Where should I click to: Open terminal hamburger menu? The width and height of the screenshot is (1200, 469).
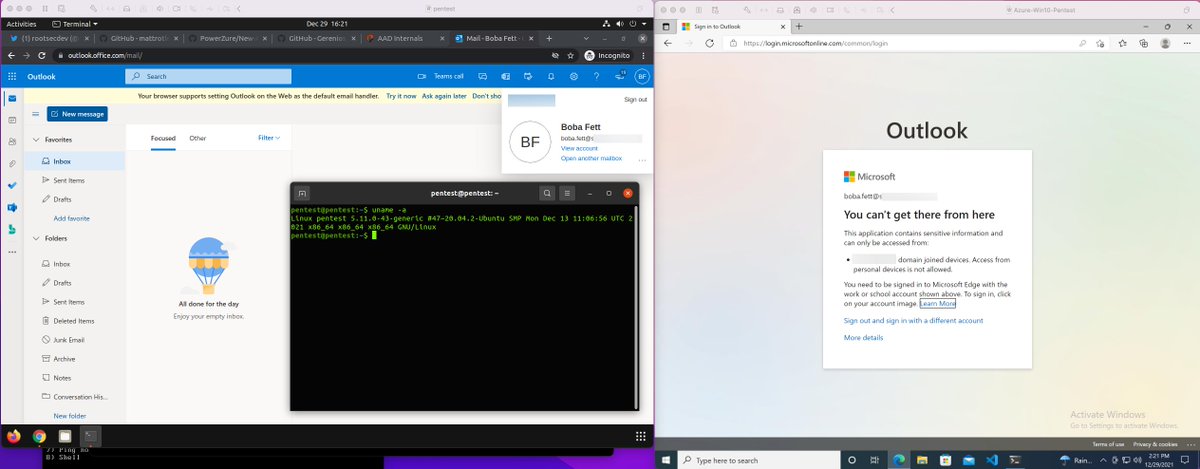[x=568, y=193]
